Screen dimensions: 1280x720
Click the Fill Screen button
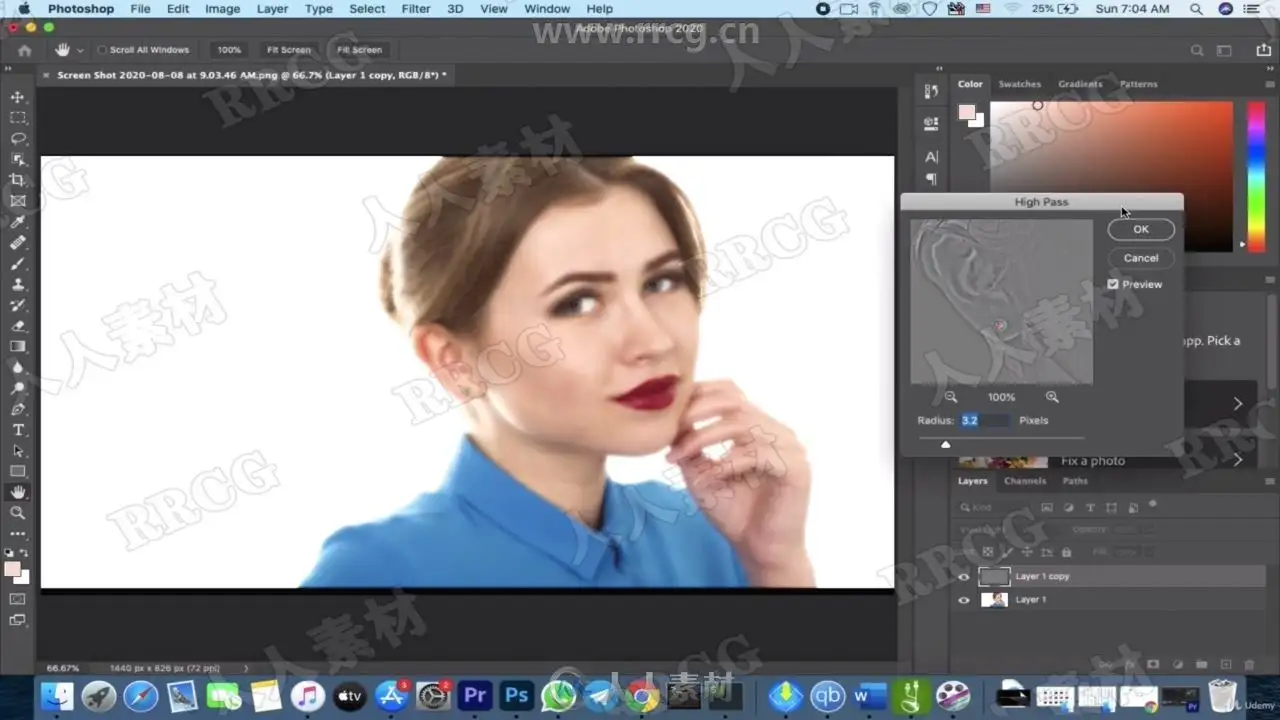(359, 50)
